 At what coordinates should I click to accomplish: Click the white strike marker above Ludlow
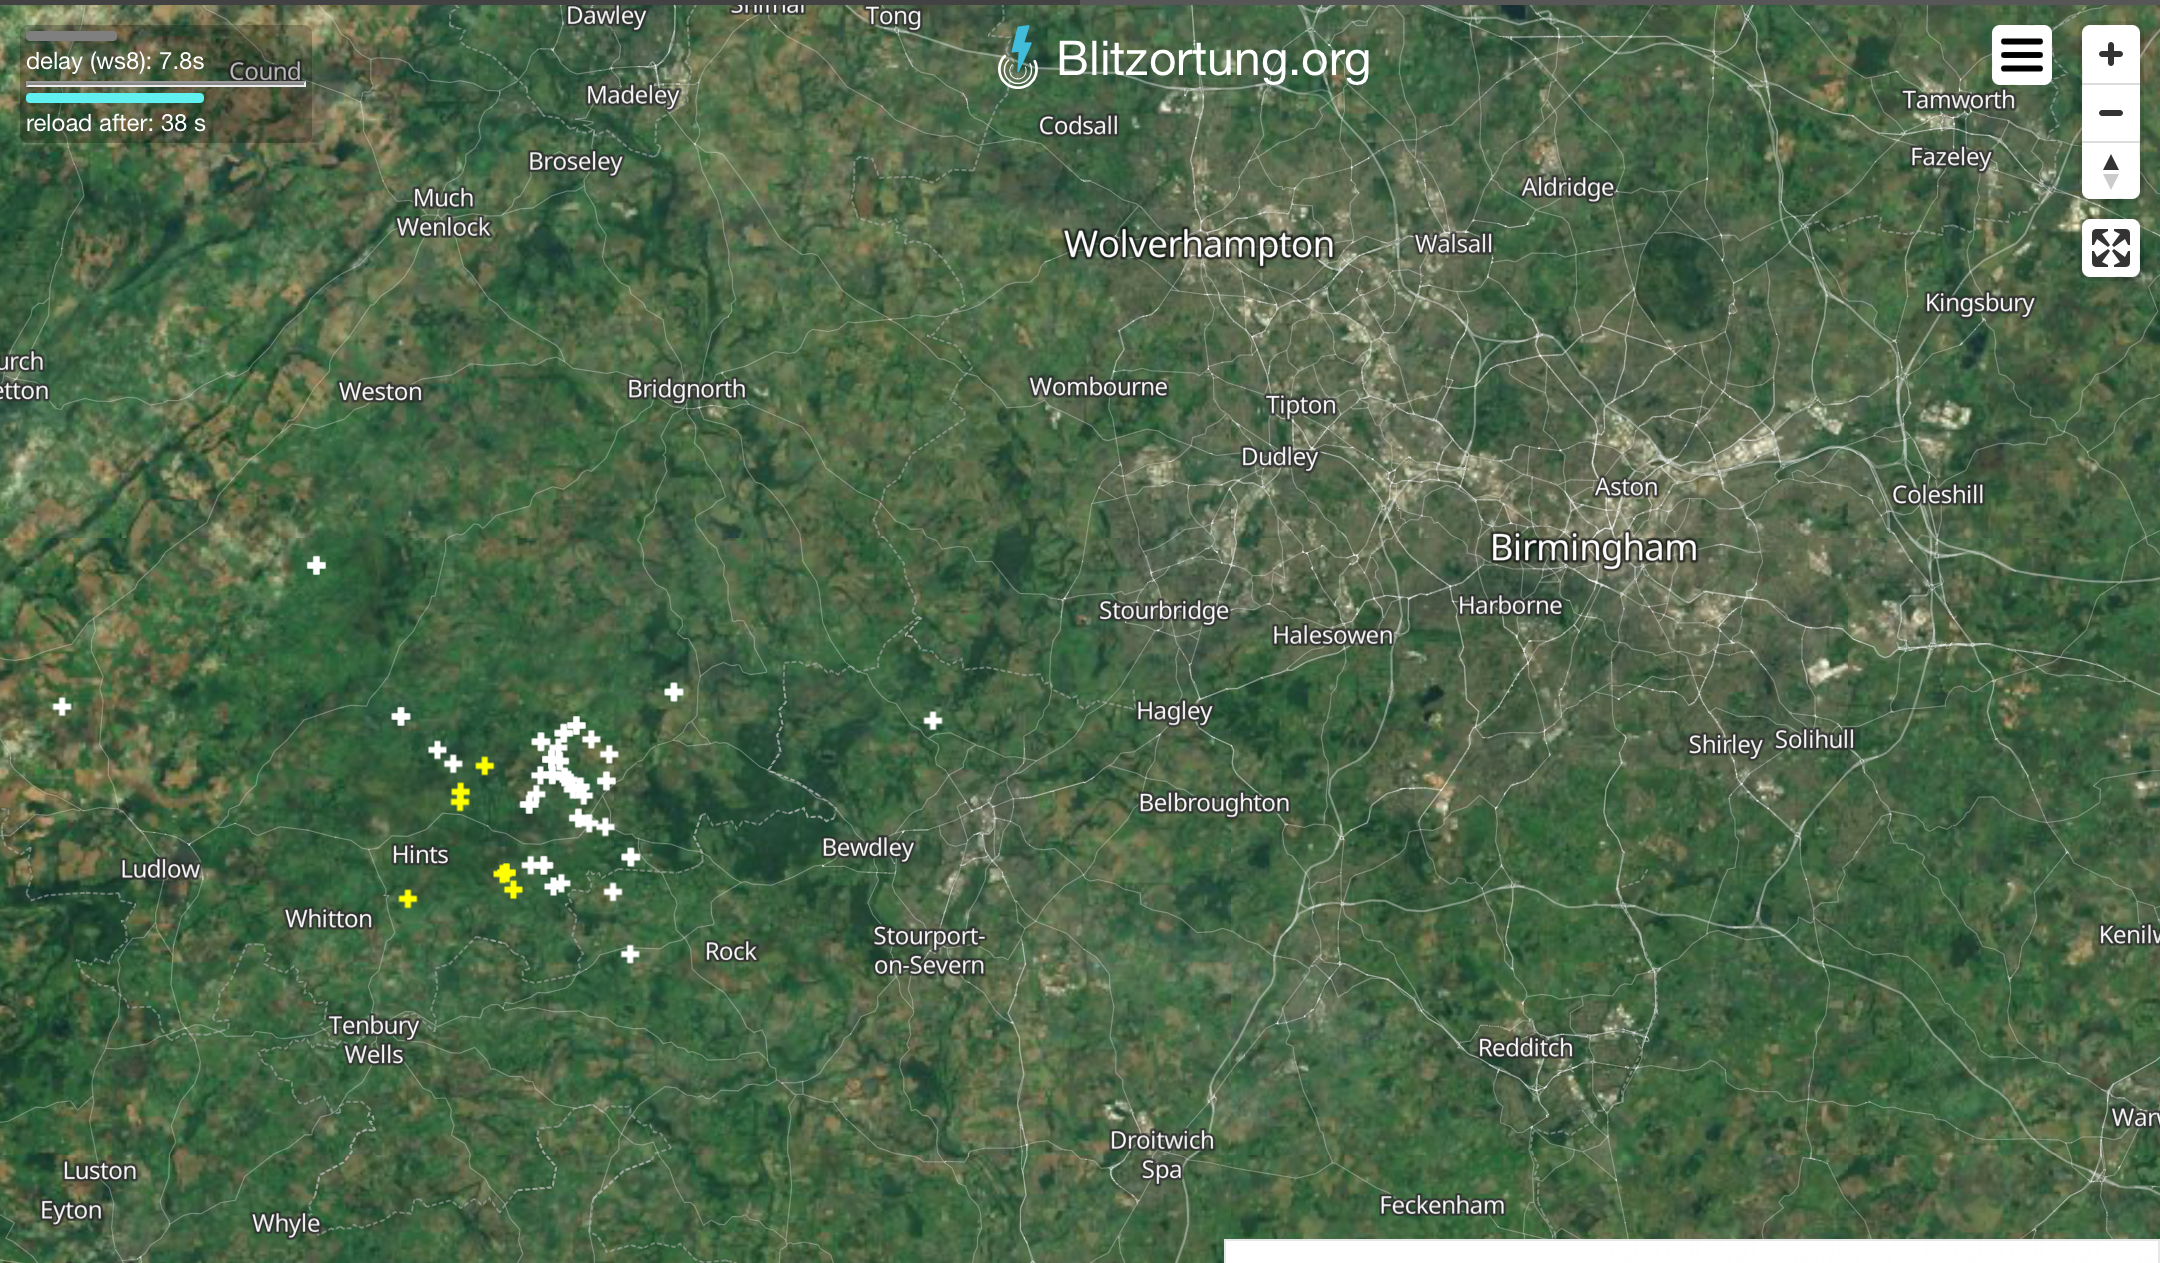pos(62,707)
